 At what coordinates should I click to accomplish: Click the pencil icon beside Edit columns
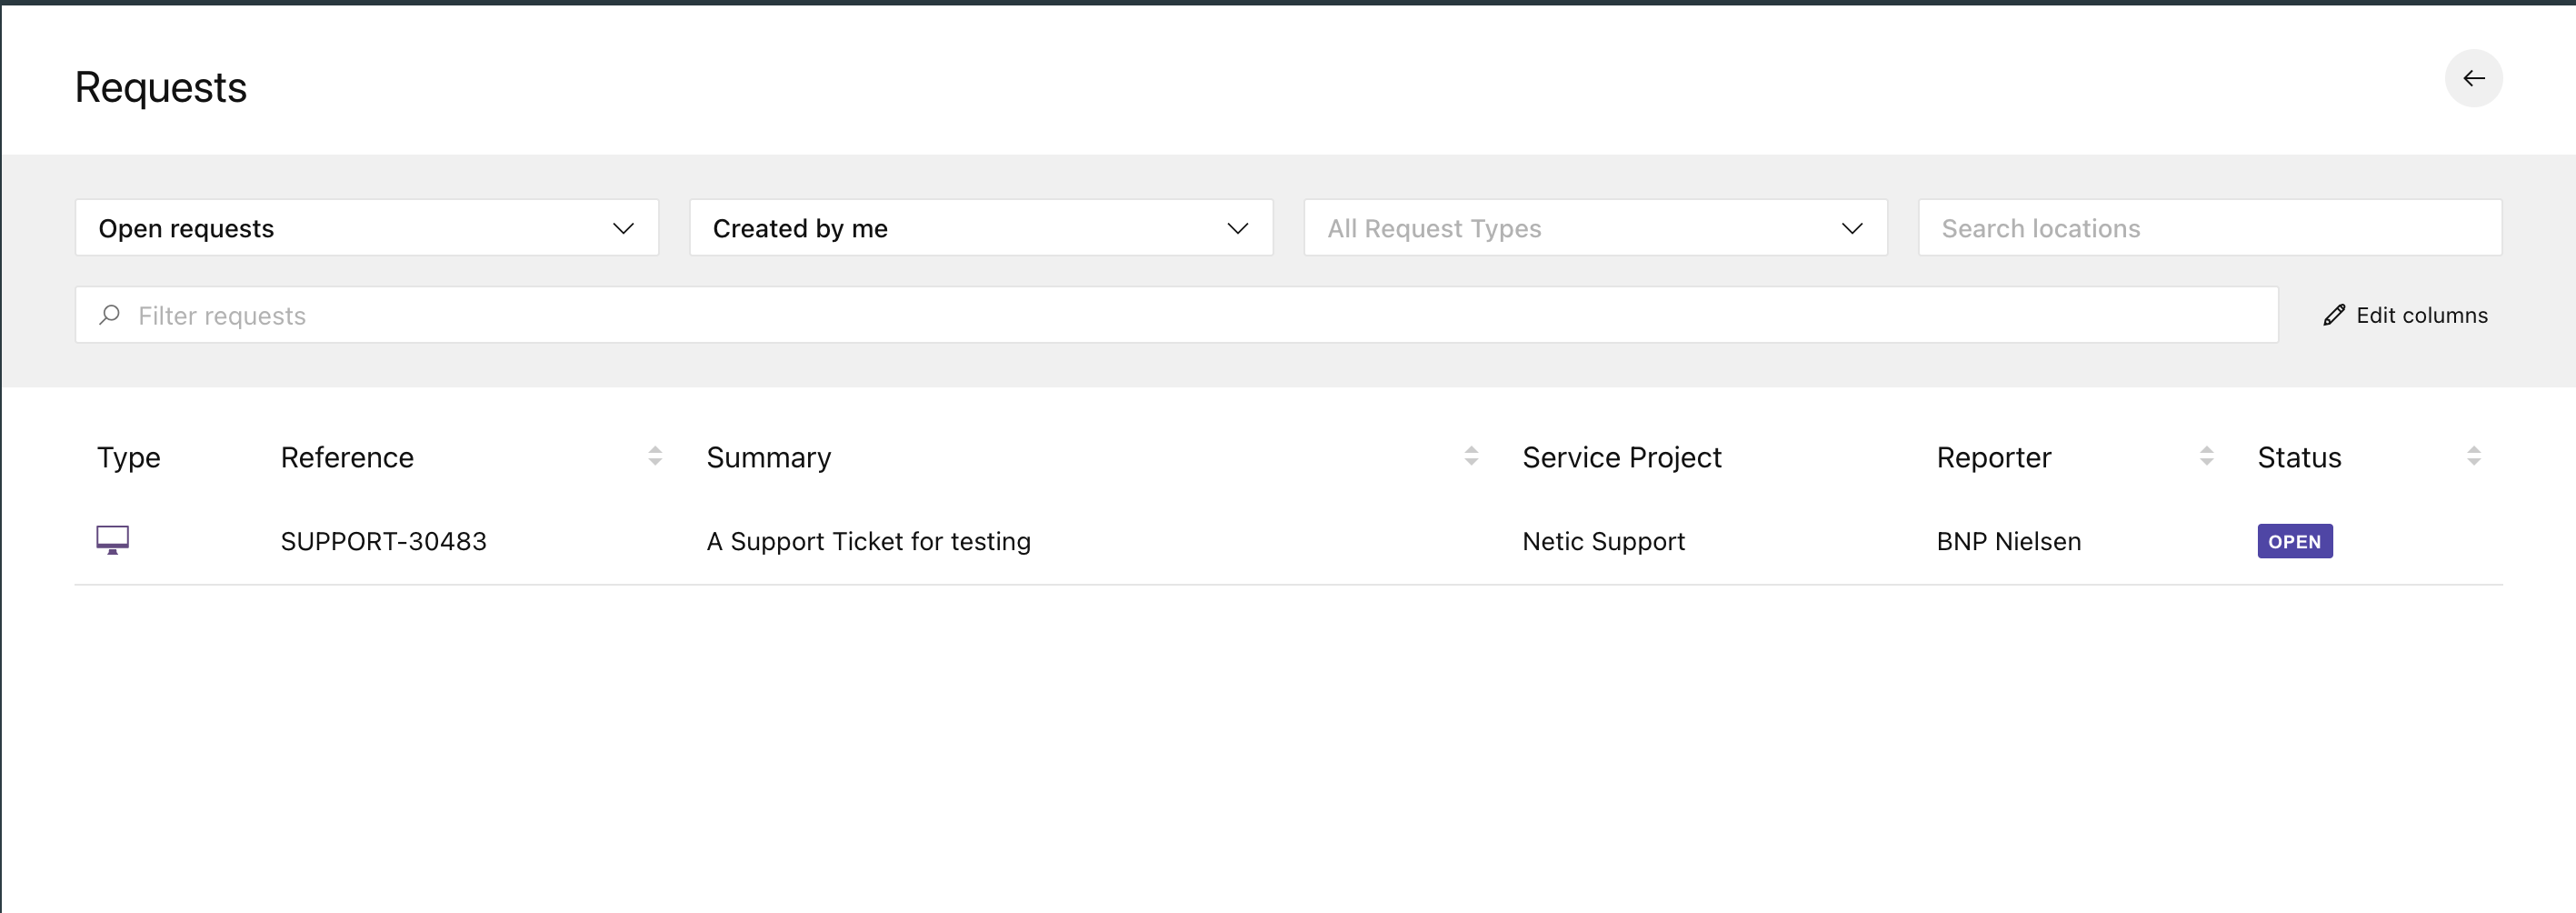pyautogui.click(x=2334, y=315)
